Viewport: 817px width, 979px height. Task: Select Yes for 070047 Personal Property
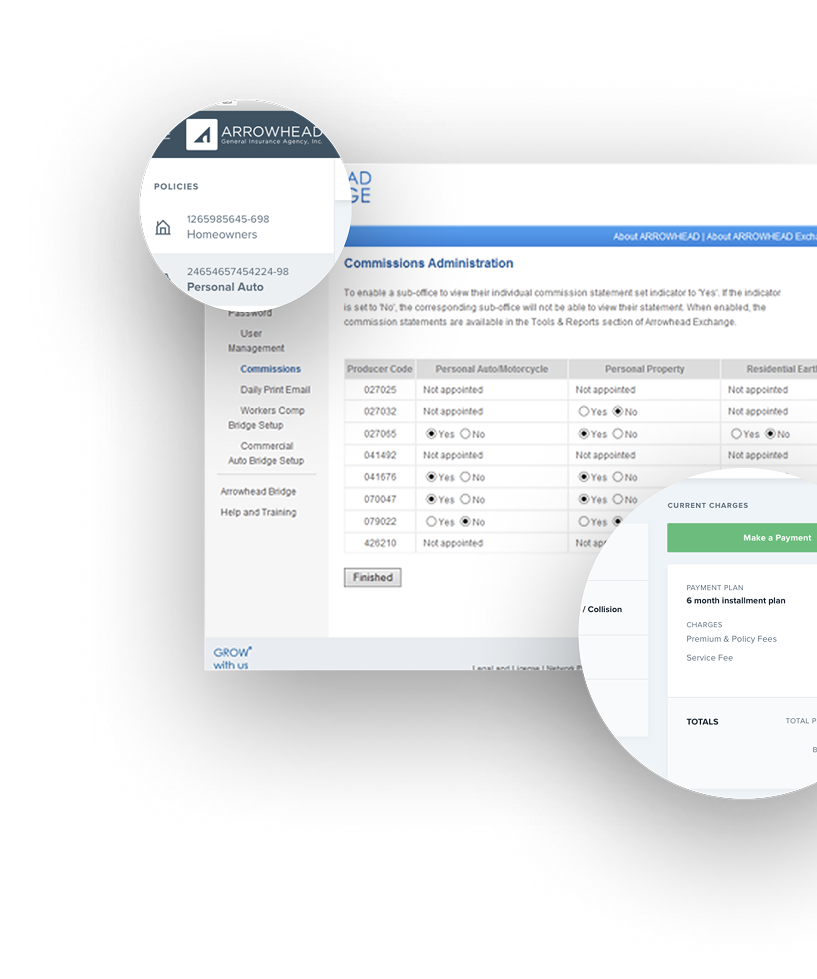[584, 499]
